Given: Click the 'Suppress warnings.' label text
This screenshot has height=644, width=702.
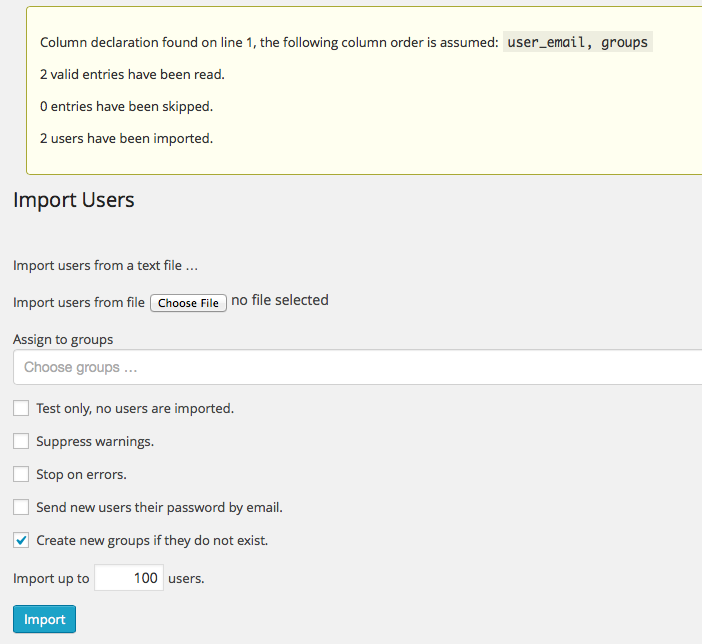Looking at the screenshot, I should [x=95, y=442].
